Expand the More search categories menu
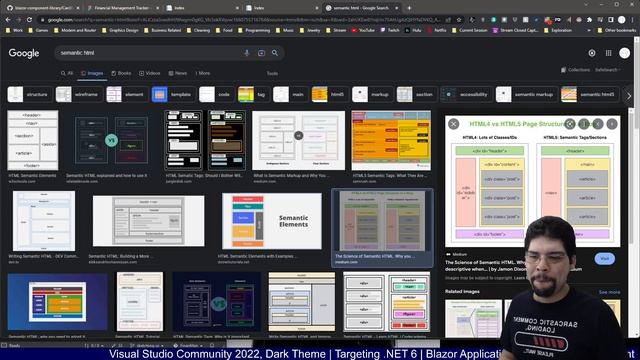The width and height of the screenshot is (640, 360). [202, 73]
